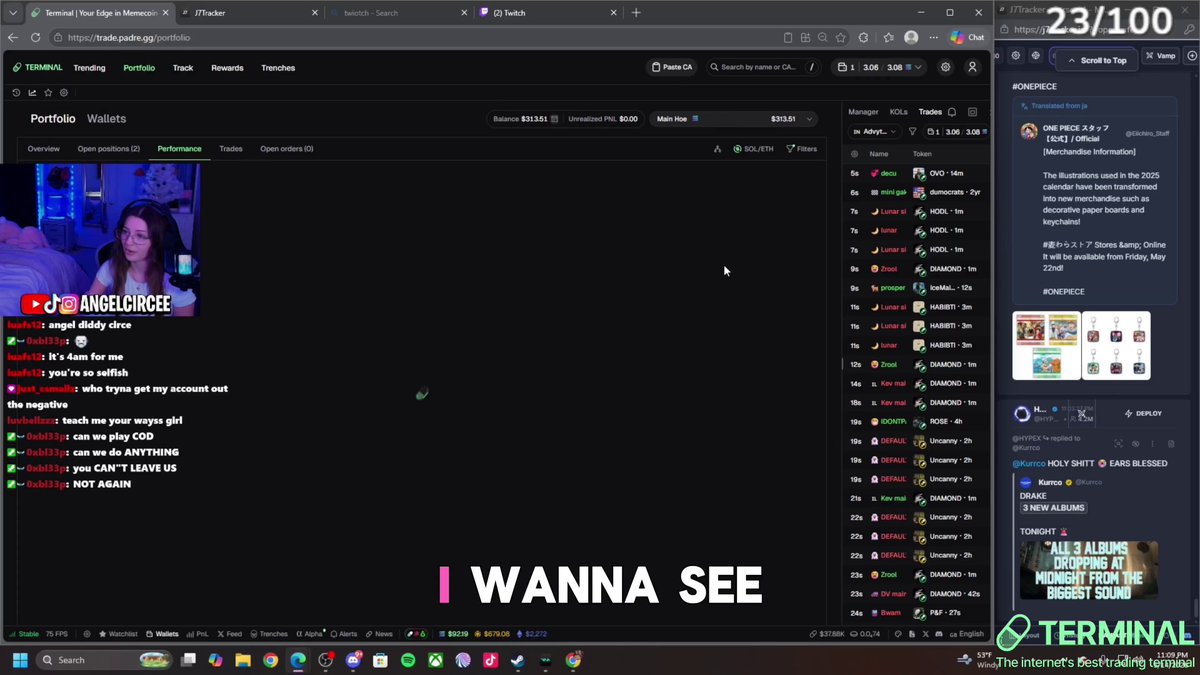Viewport: 1200px width, 675px height.
Task: Switch to Wallets view heading
Action: [106, 118]
